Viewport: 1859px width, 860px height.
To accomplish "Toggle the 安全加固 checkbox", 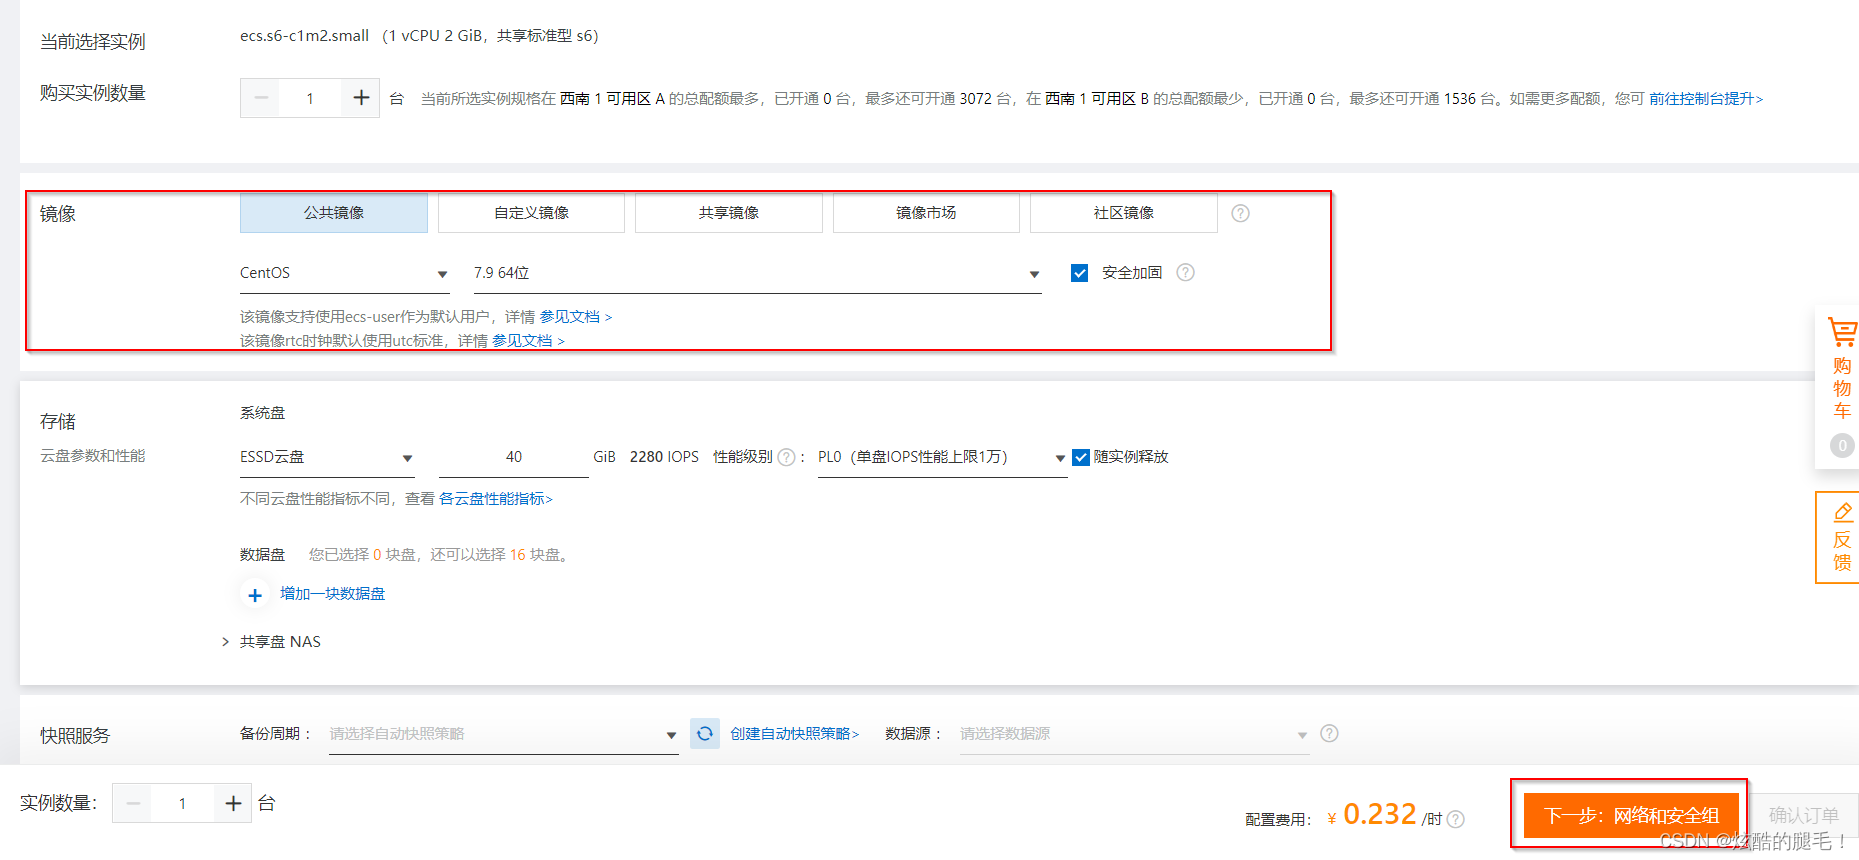I will (1079, 273).
